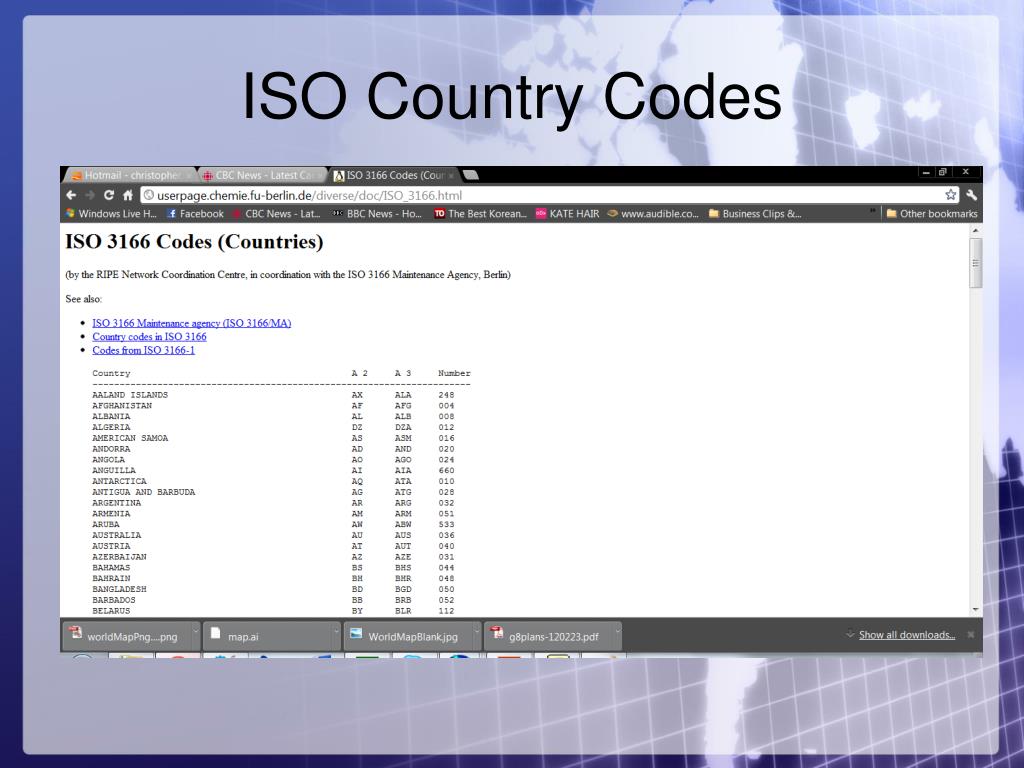Image resolution: width=1024 pixels, height=768 pixels.
Task: Follow the ISO 3166 Maintenance agency link
Action: (x=191, y=323)
